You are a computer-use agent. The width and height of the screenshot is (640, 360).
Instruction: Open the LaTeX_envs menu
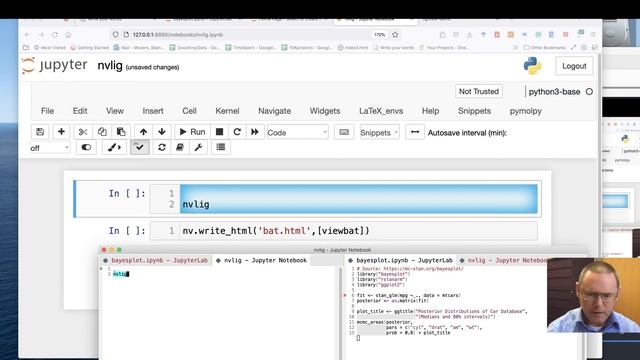(381, 111)
